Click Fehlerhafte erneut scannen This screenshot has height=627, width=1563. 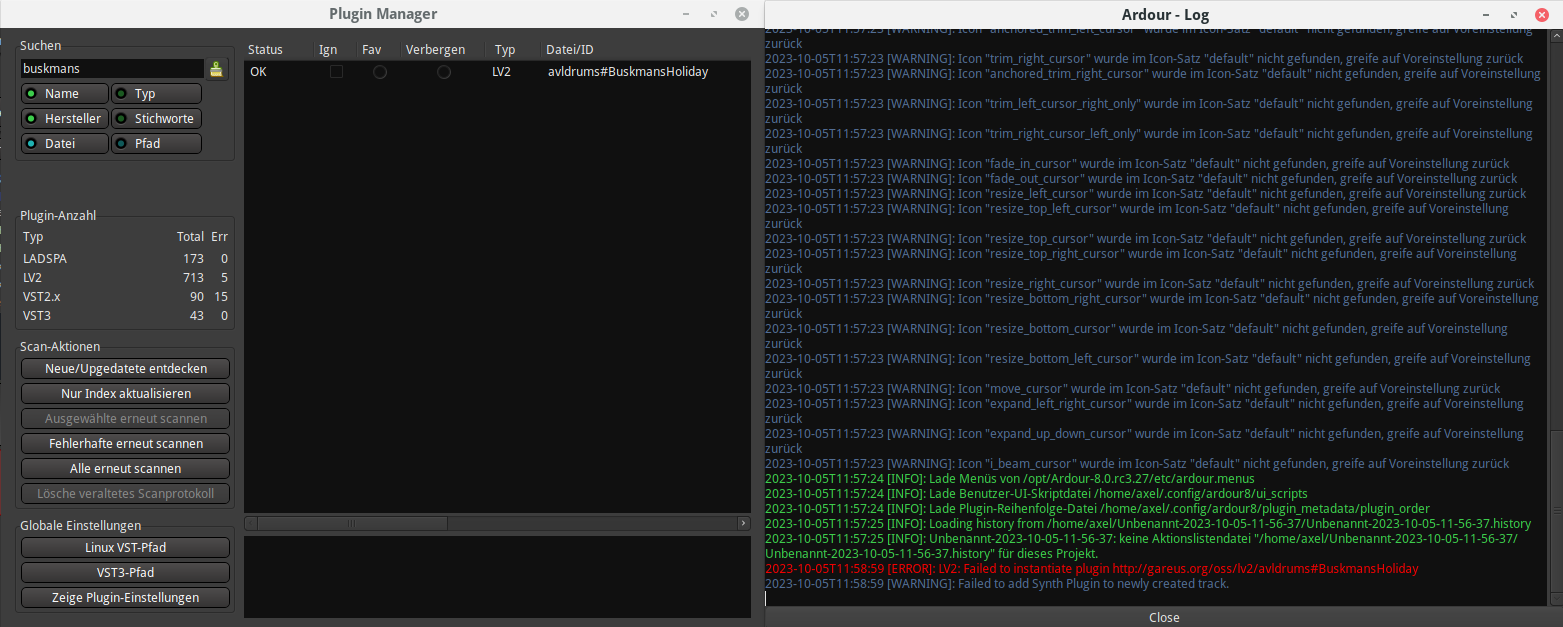[126, 443]
